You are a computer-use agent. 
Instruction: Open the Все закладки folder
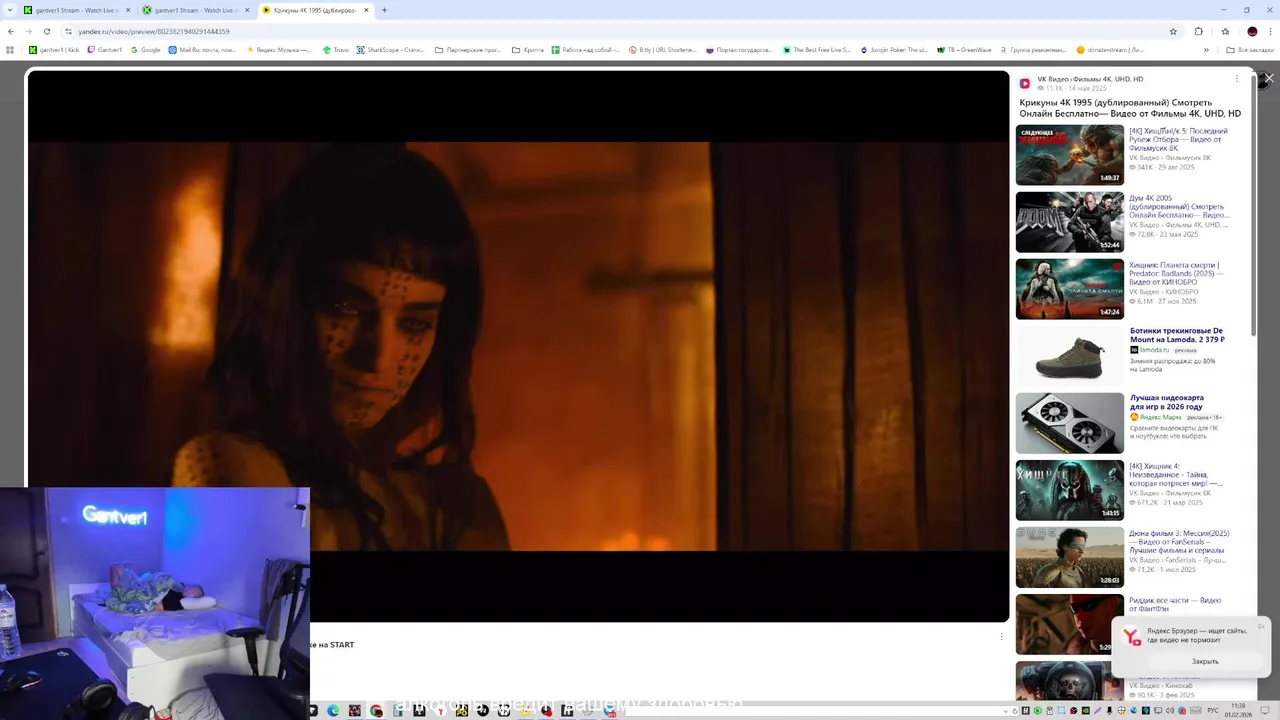click(1250, 49)
